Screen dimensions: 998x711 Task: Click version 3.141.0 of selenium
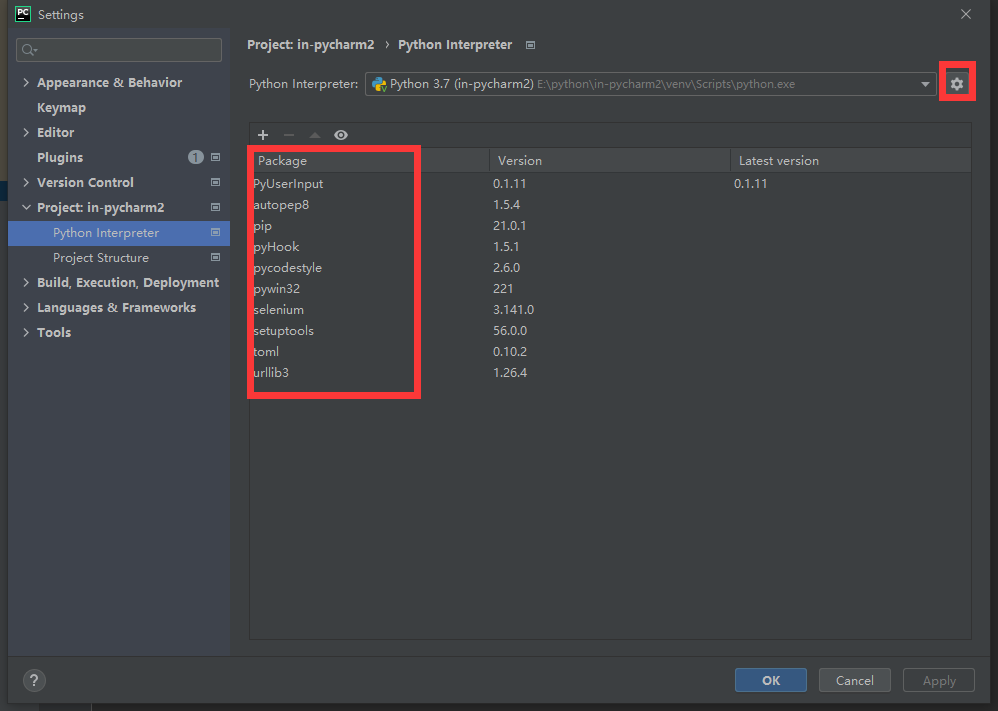pos(513,309)
